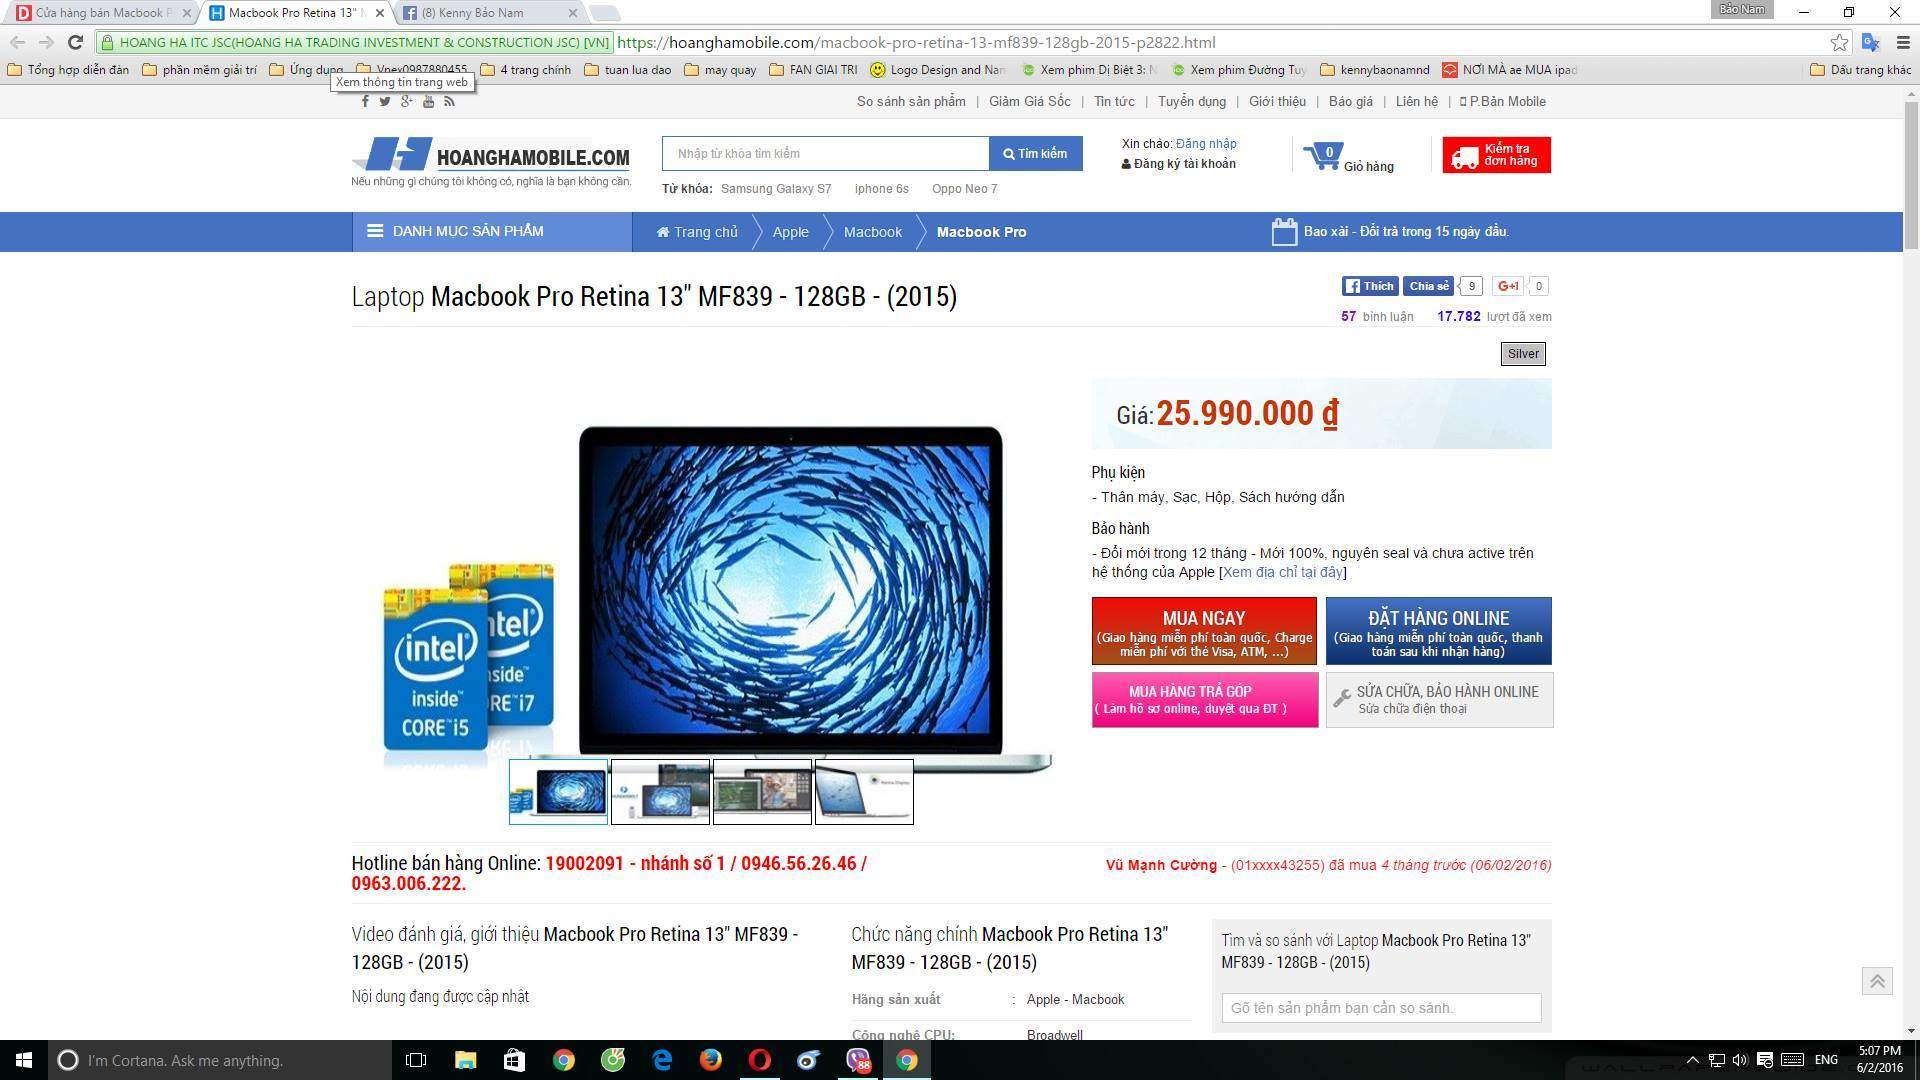Click MUA HÀNG TRẢ GÓP button
This screenshot has height=1080, width=1920.
1204,699
